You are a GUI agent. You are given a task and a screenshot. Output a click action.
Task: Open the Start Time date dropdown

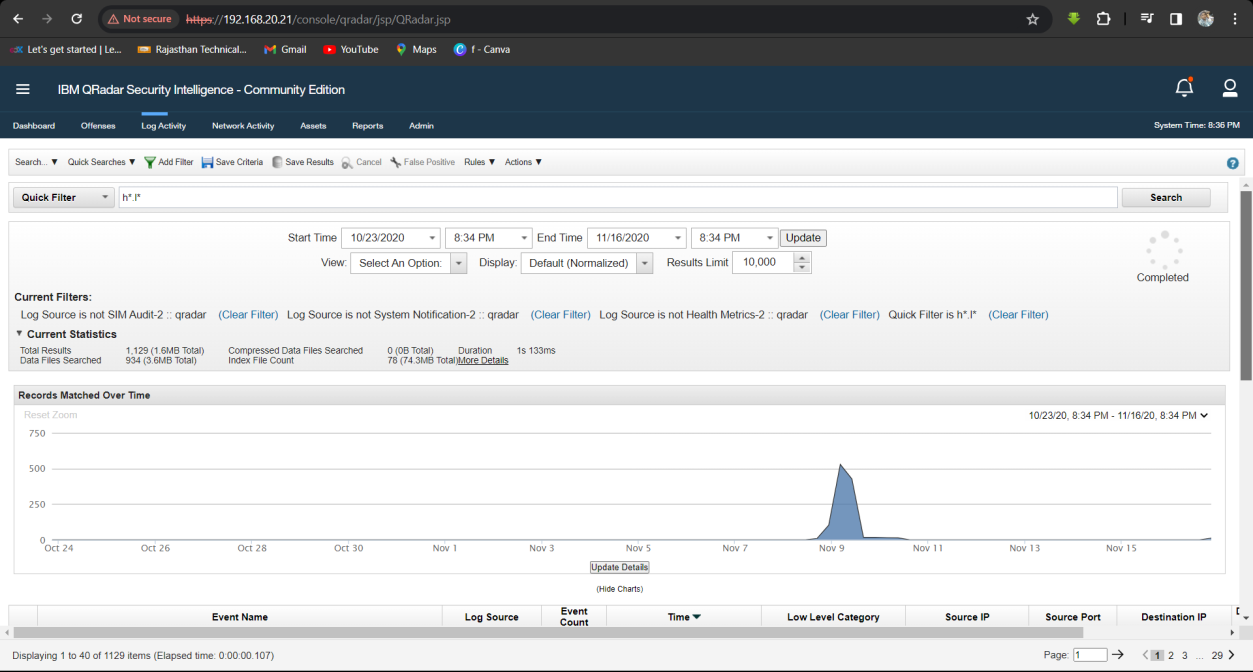(x=390, y=238)
